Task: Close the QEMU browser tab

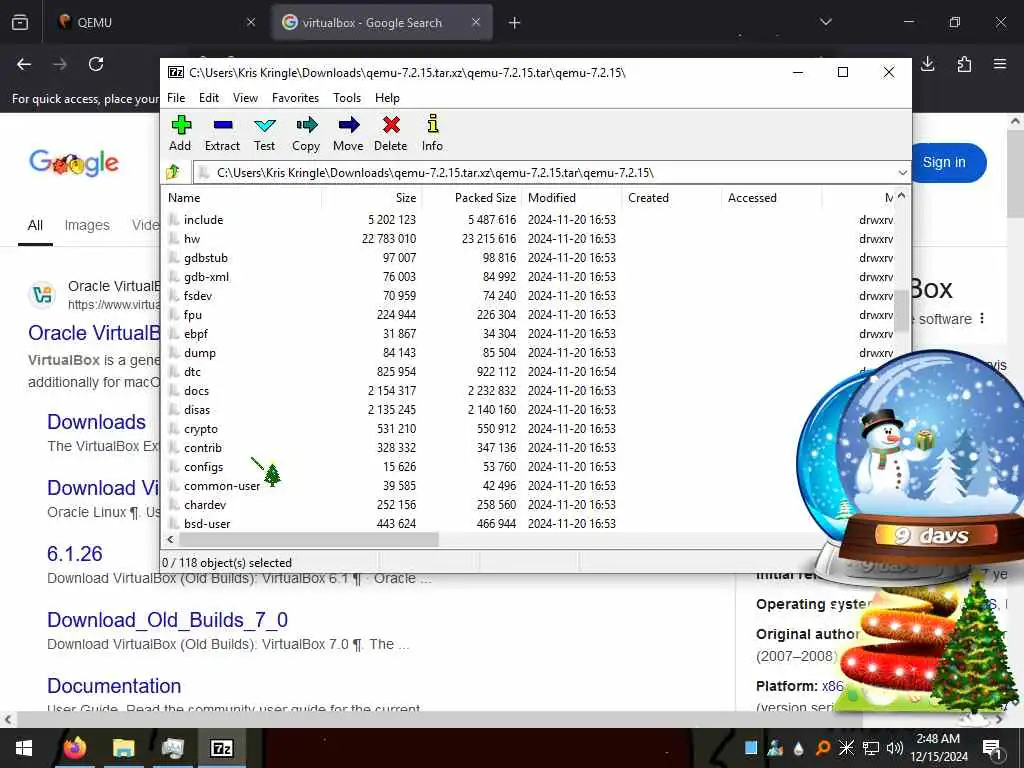Action: [x=251, y=22]
